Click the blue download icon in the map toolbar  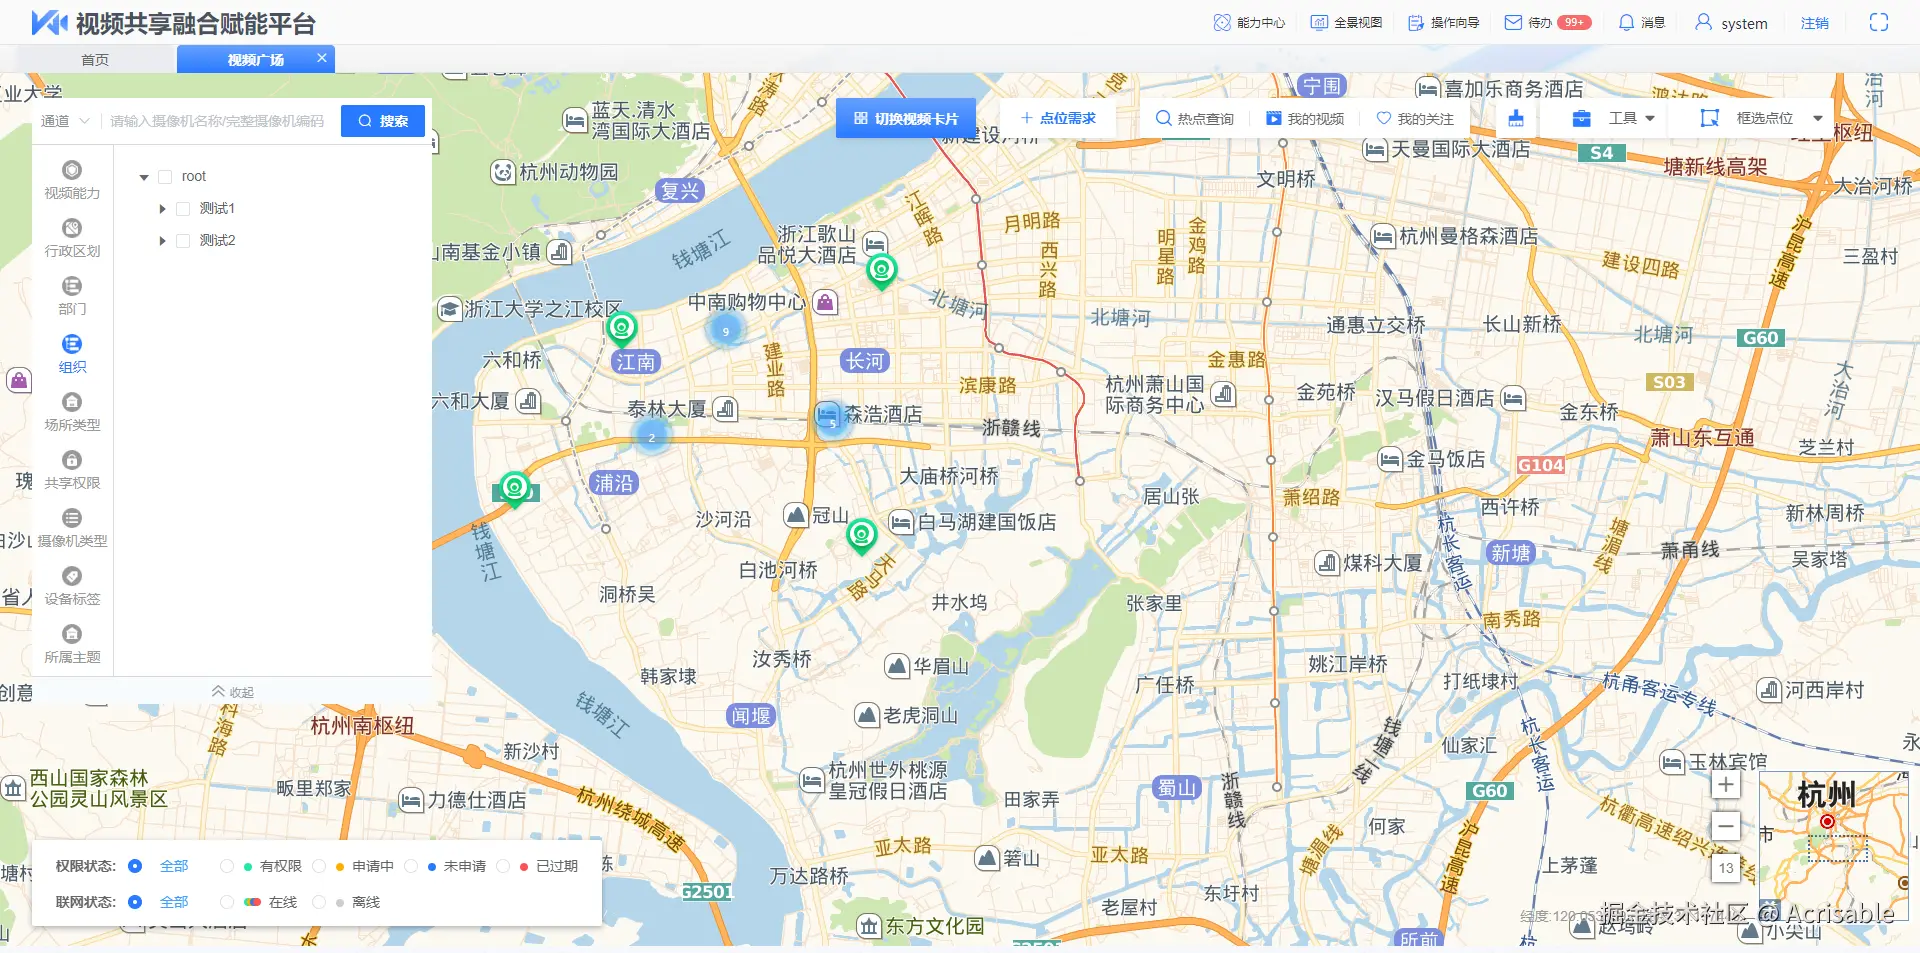point(1516,118)
